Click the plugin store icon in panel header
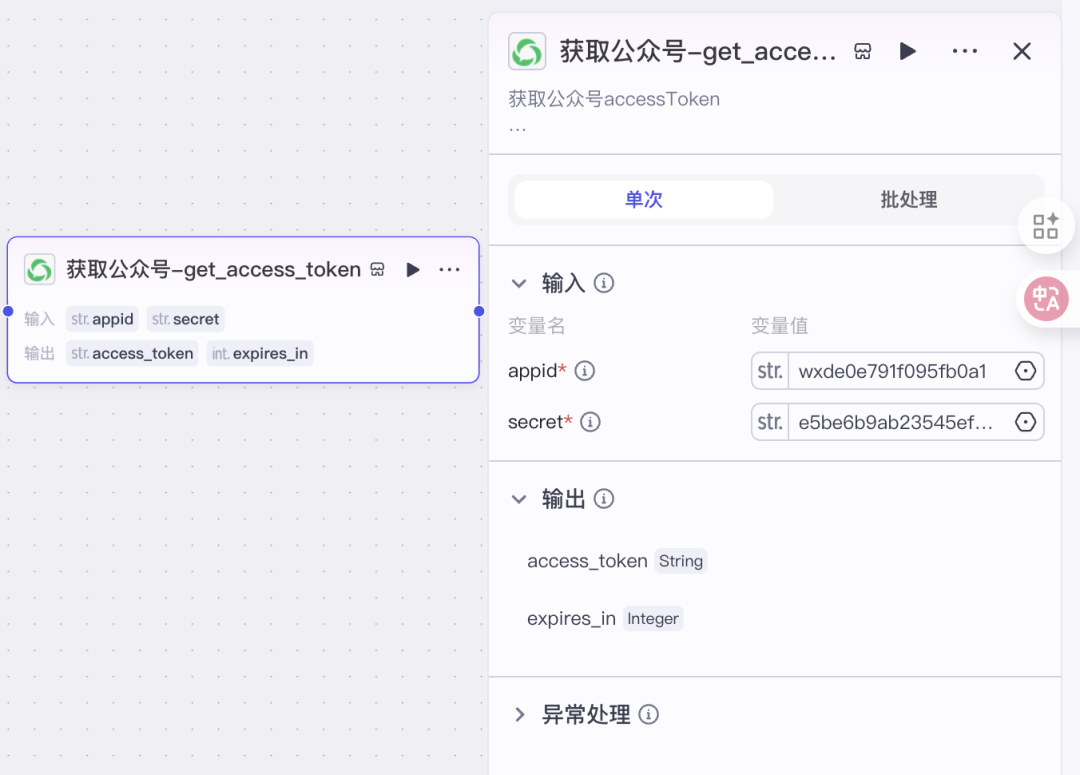This screenshot has height=775, width=1080. point(862,52)
